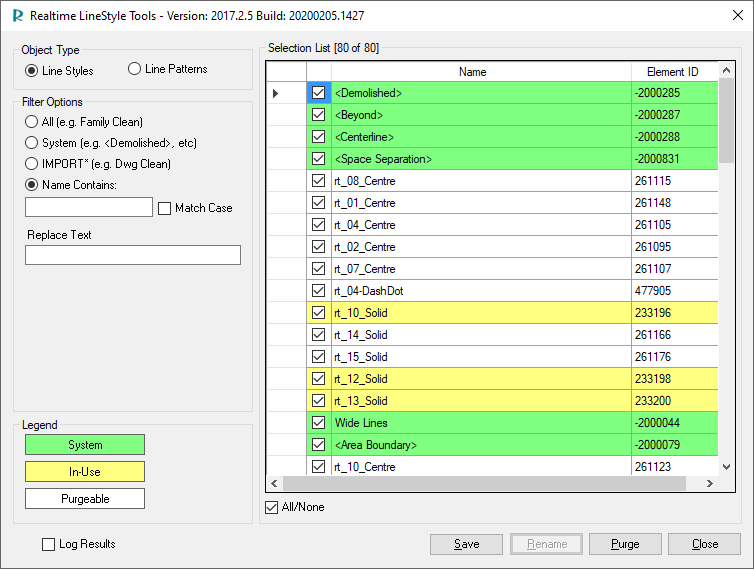This screenshot has width=754, height=569.
Task: Select the <Space Separation> name cell
Action: tap(481, 159)
